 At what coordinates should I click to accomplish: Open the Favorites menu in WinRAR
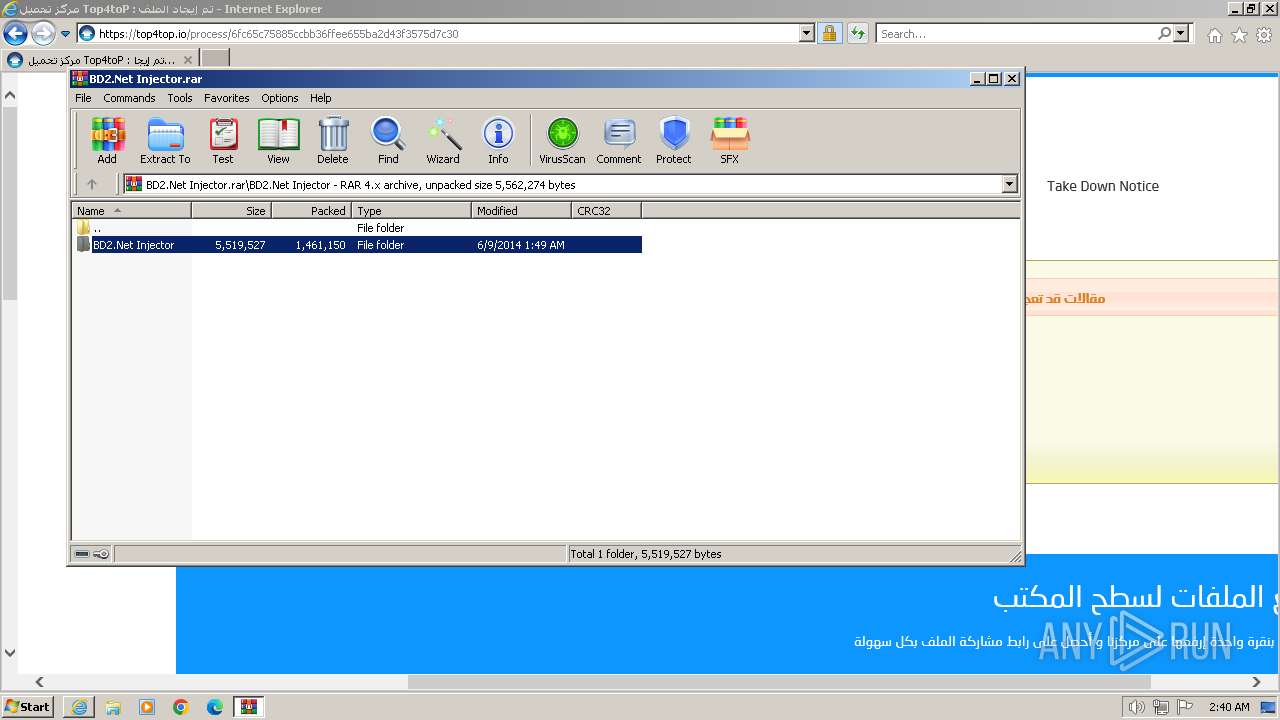click(227, 98)
